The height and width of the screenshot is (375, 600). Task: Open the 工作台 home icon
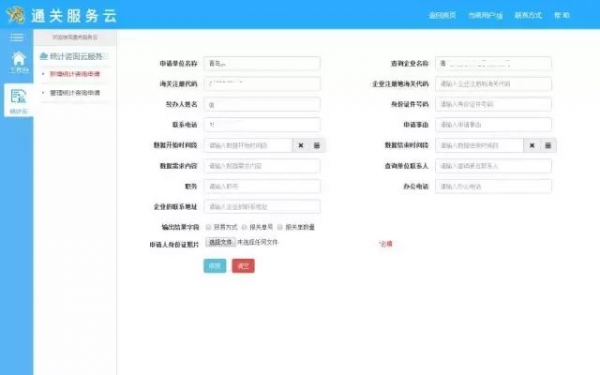click(x=19, y=62)
